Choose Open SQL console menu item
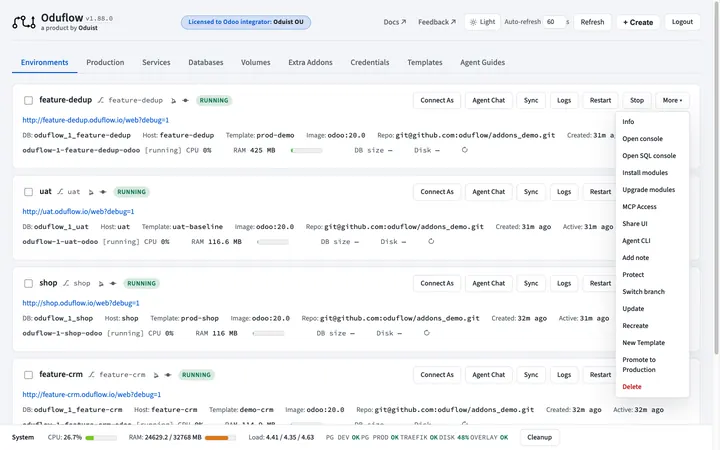The height and width of the screenshot is (450, 720). click(x=652, y=156)
